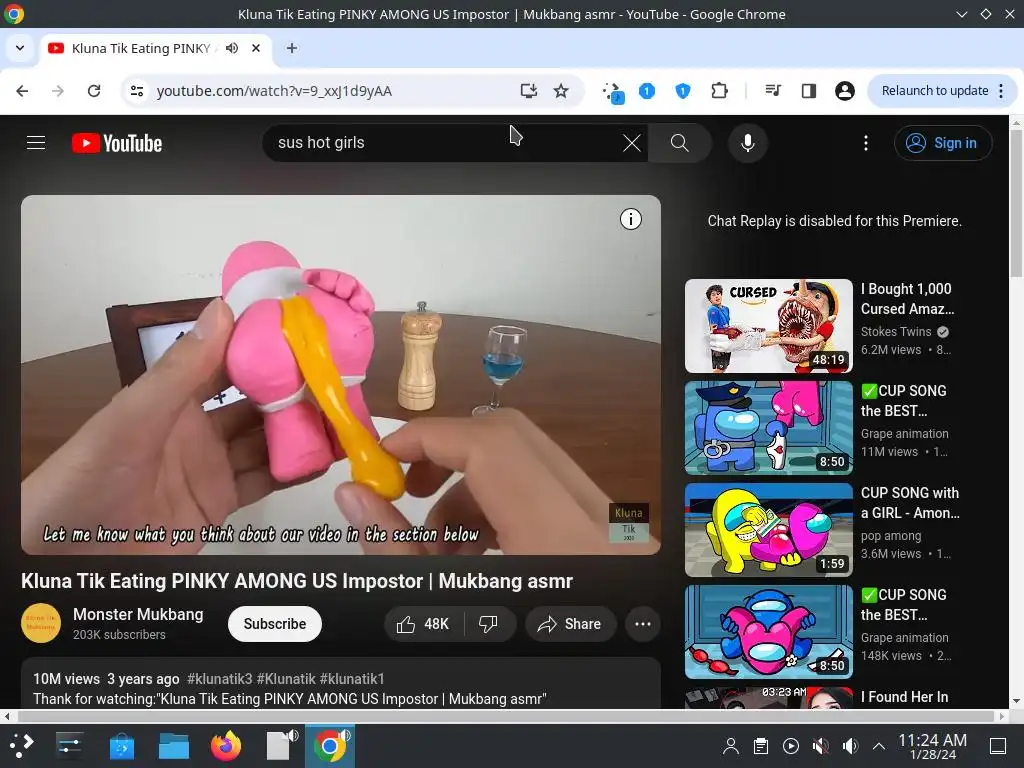Viewport: 1024px width, 768px height.
Task: Click the Sign in button
Action: click(943, 143)
